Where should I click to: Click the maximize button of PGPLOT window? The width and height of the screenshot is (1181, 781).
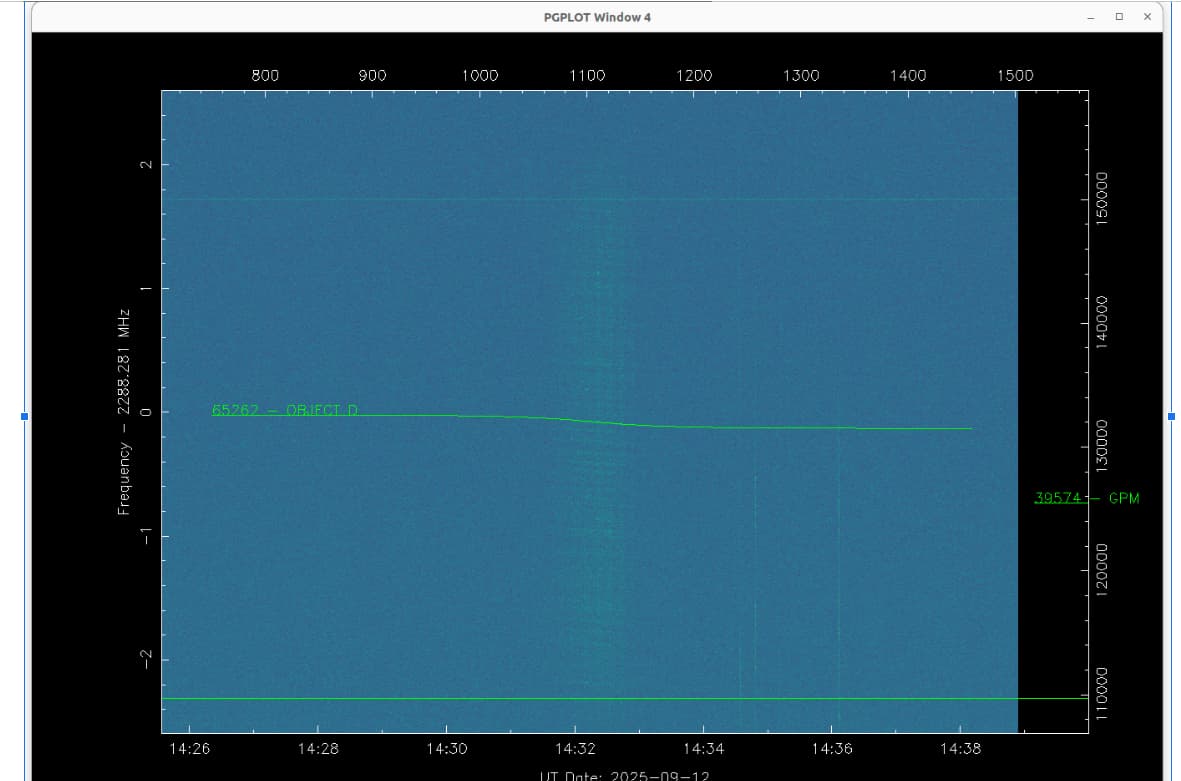1119,17
